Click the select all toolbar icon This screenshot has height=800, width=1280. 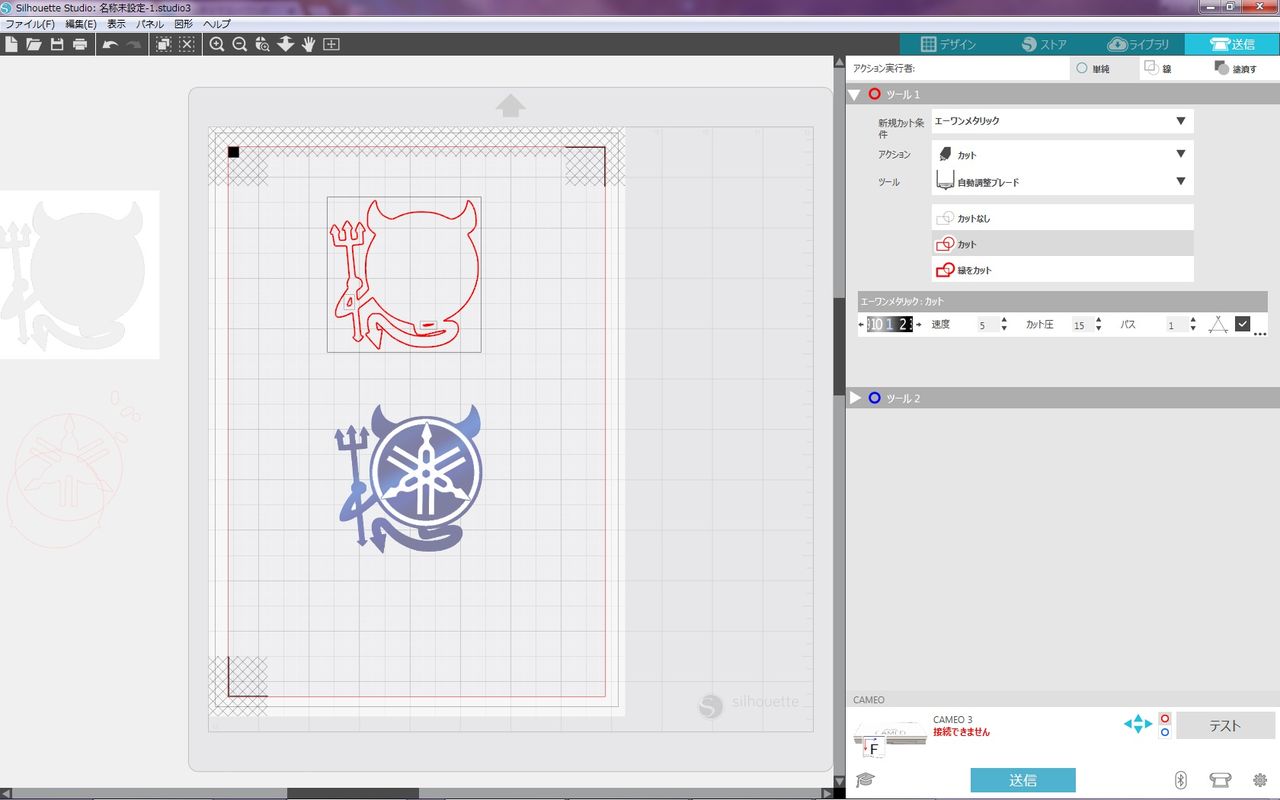pyautogui.click(x=163, y=44)
